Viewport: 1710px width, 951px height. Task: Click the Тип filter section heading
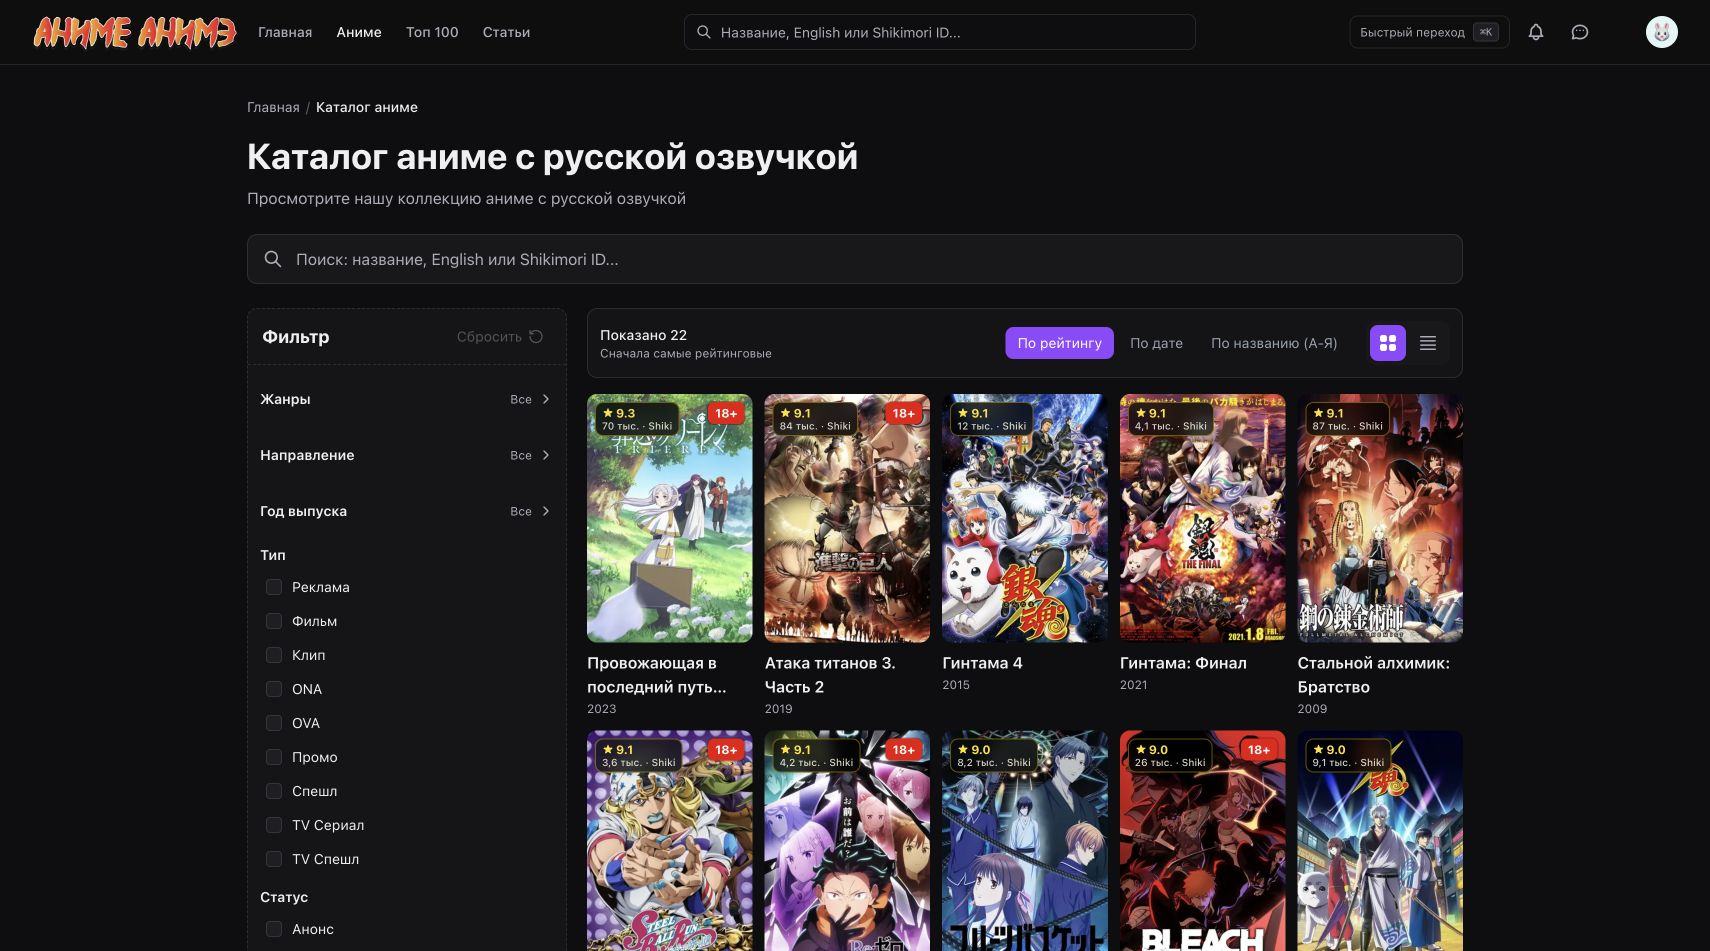click(273, 555)
